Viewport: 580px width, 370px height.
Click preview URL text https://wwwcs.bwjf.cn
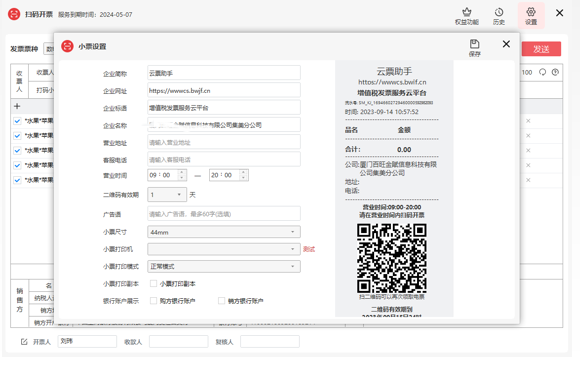pyautogui.click(x=392, y=82)
